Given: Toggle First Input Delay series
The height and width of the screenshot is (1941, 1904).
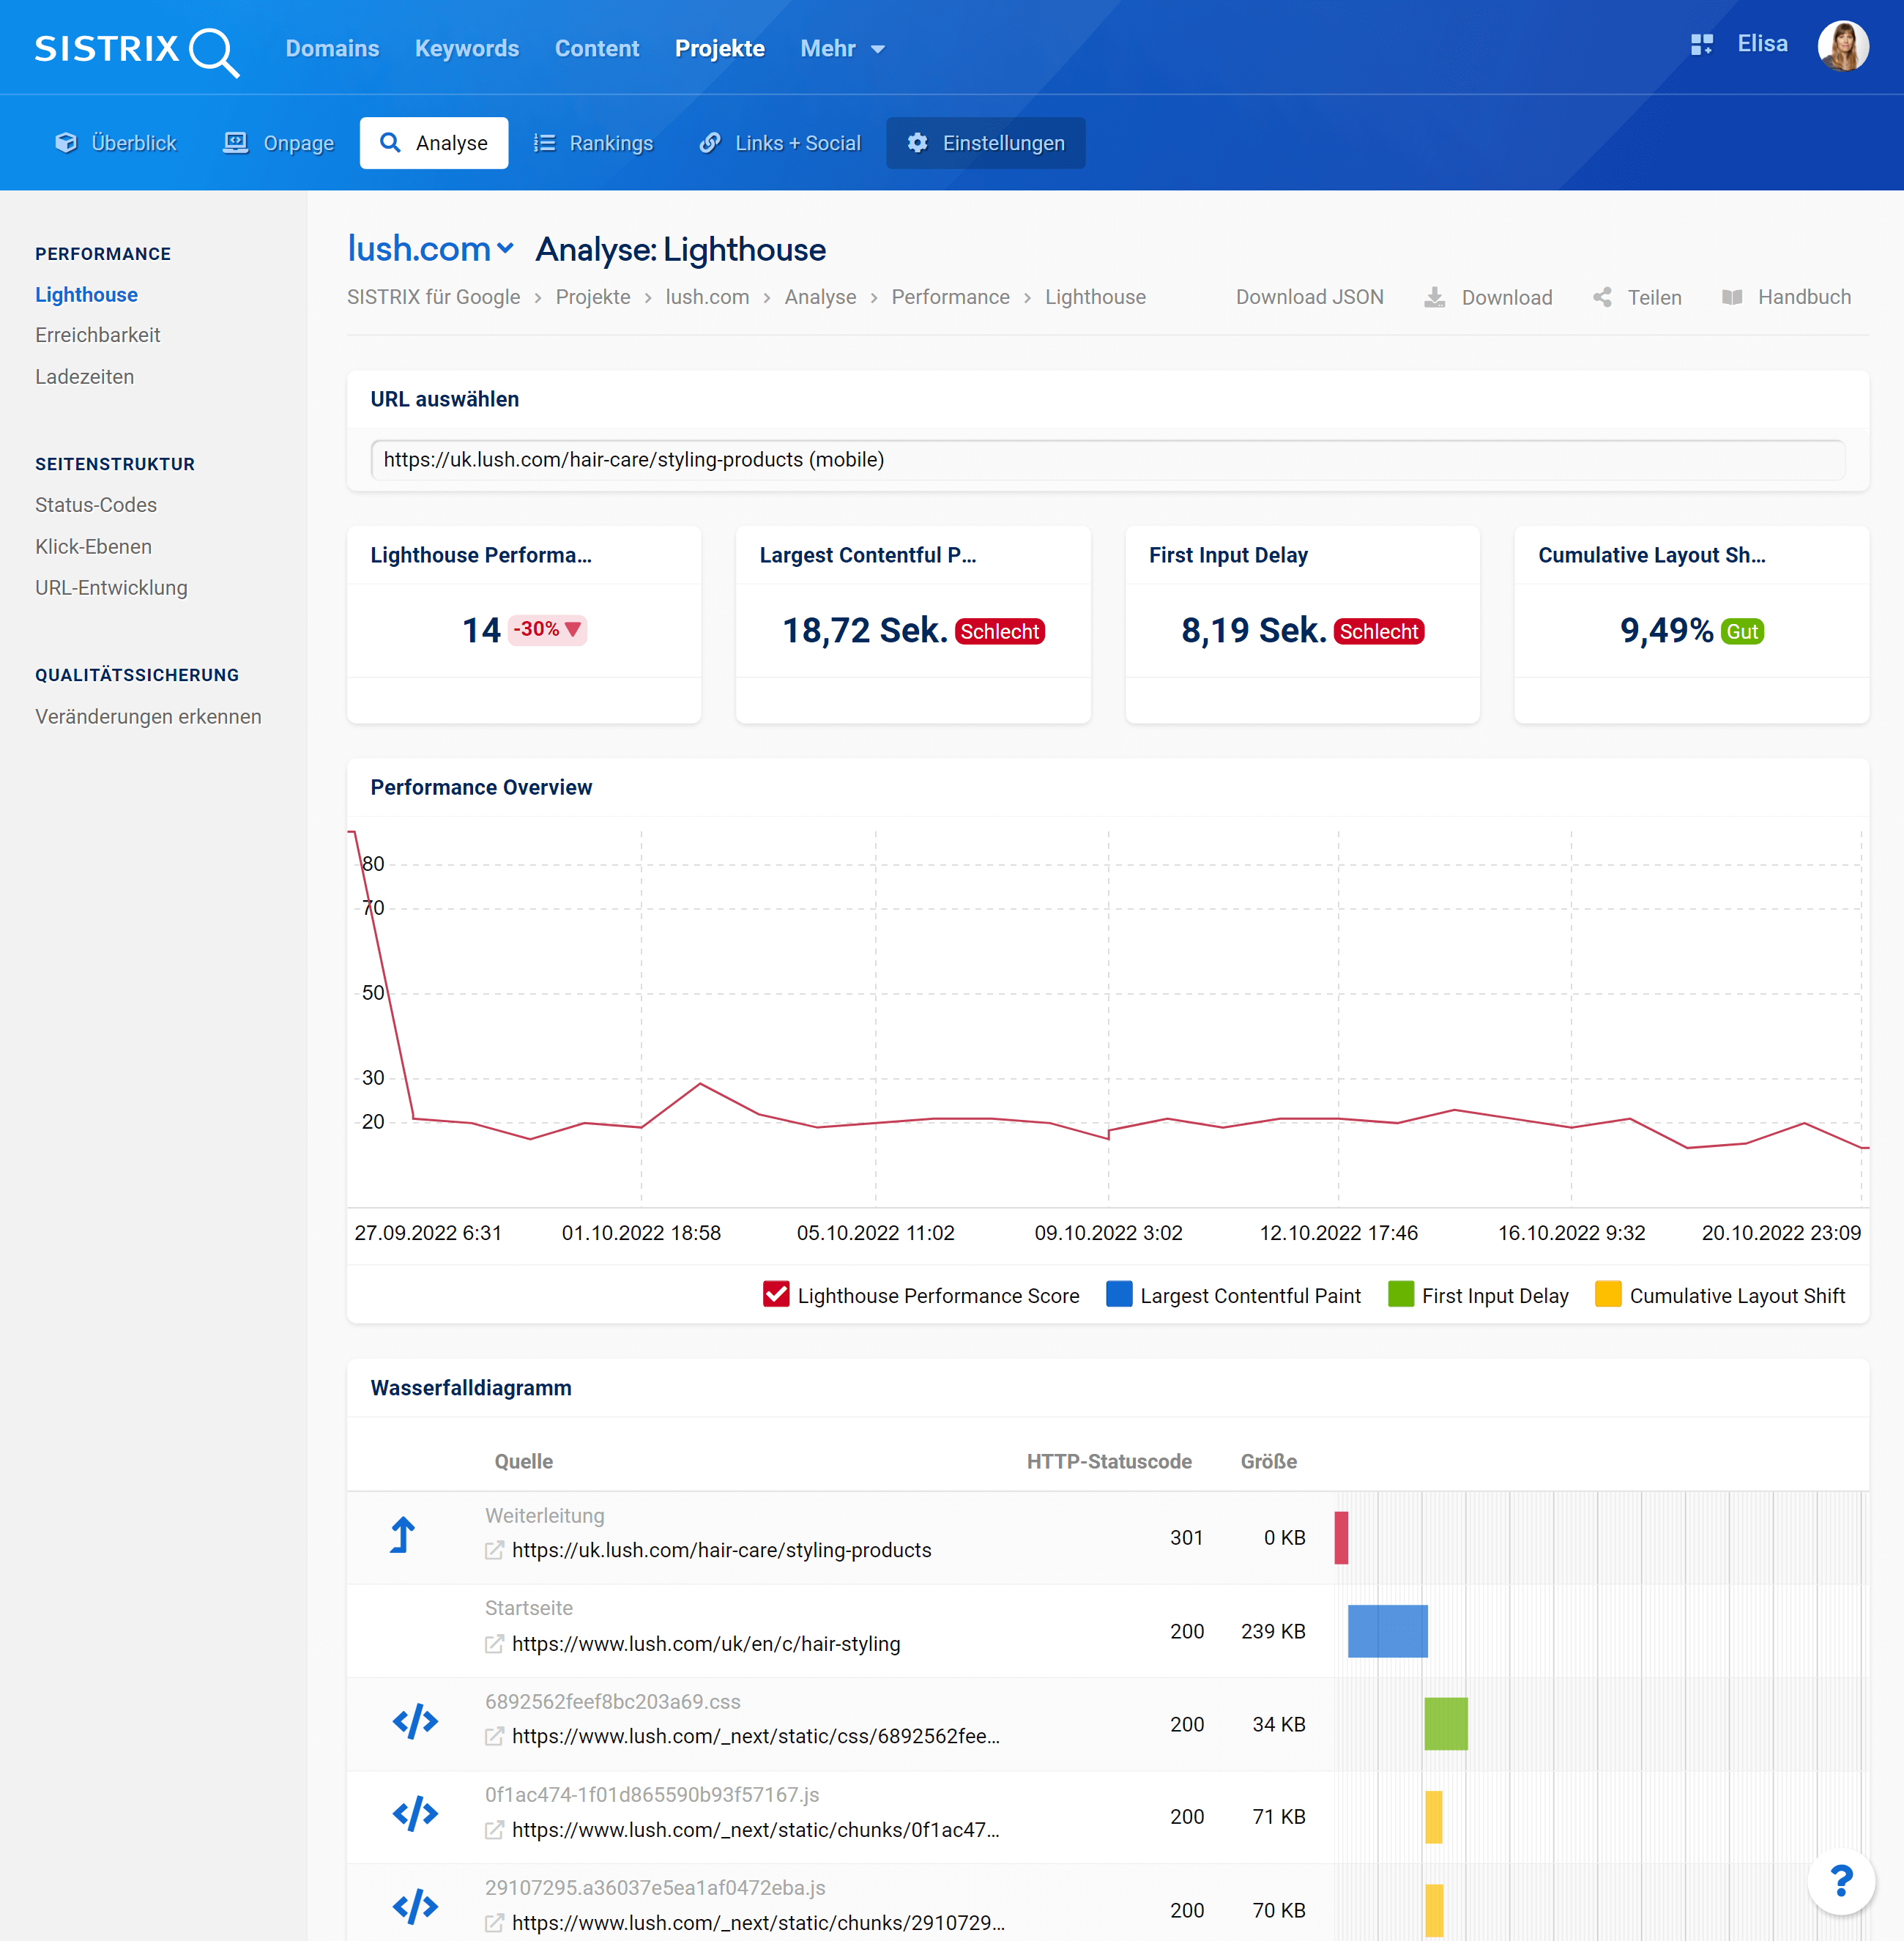Looking at the screenshot, I should click(1401, 1294).
